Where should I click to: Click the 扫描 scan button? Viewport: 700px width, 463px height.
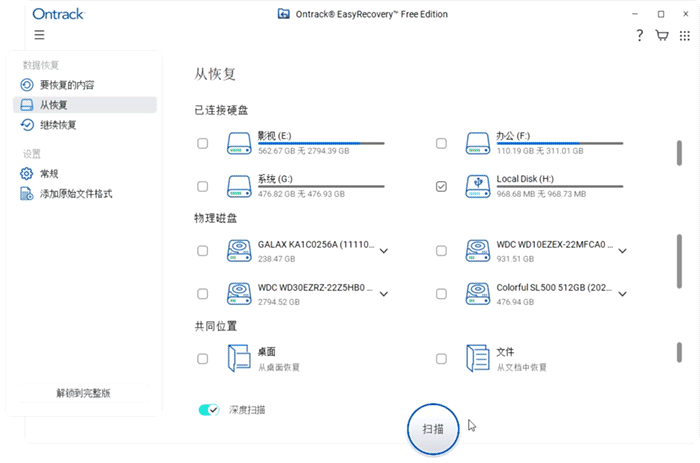433,429
